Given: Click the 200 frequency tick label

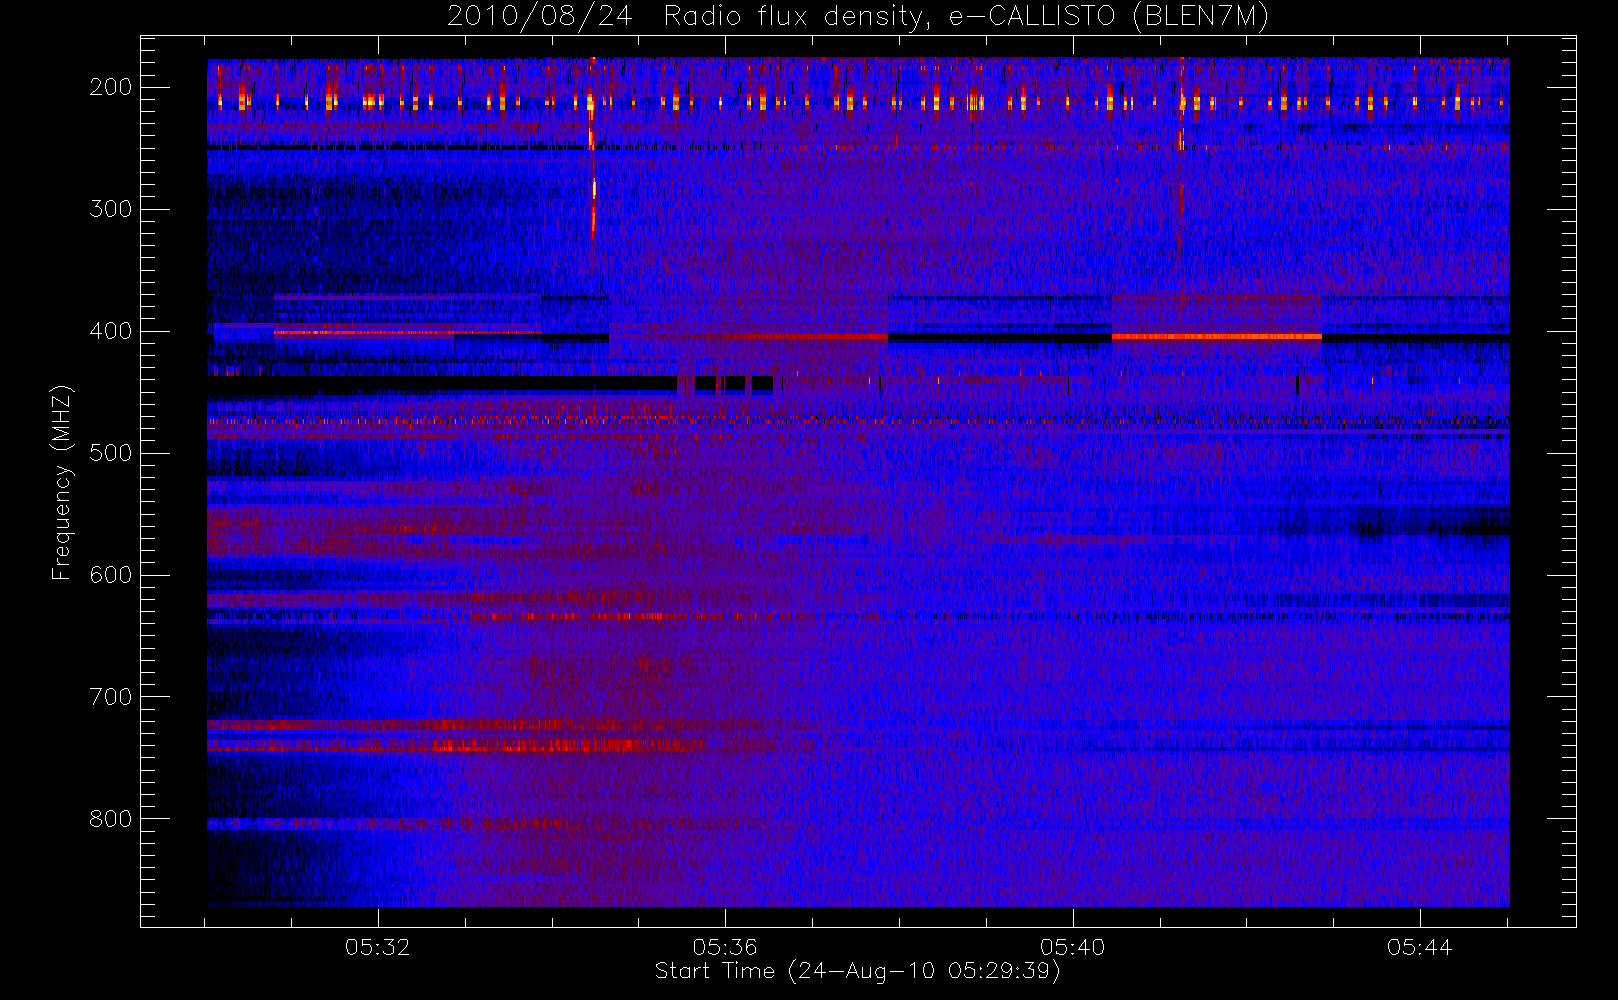Looking at the screenshot, I should click(x=111, y=87).
